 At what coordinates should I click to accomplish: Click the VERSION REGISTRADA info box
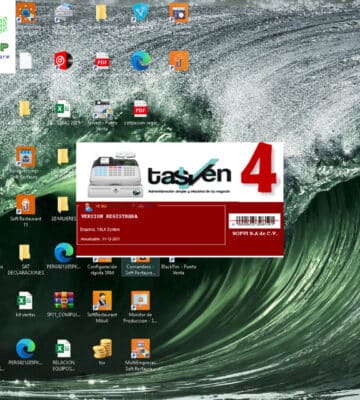tap(151, 225)
